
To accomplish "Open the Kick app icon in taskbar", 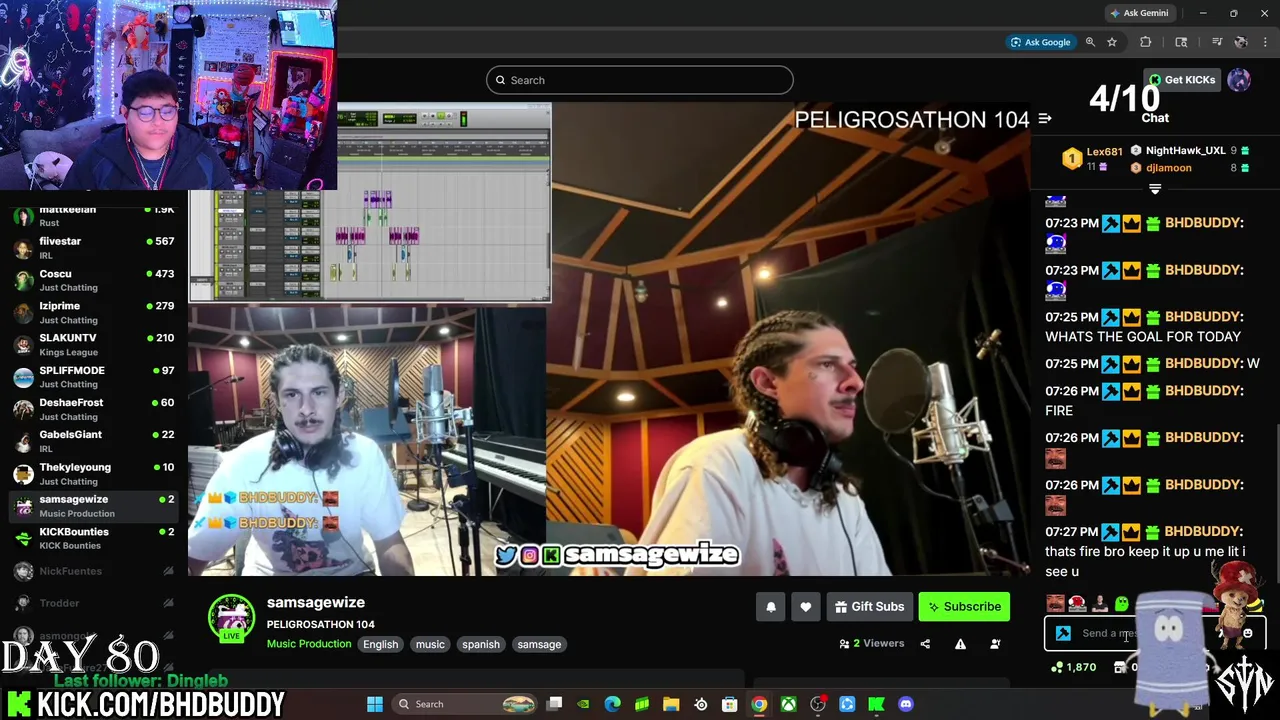I will coord(876,704).
